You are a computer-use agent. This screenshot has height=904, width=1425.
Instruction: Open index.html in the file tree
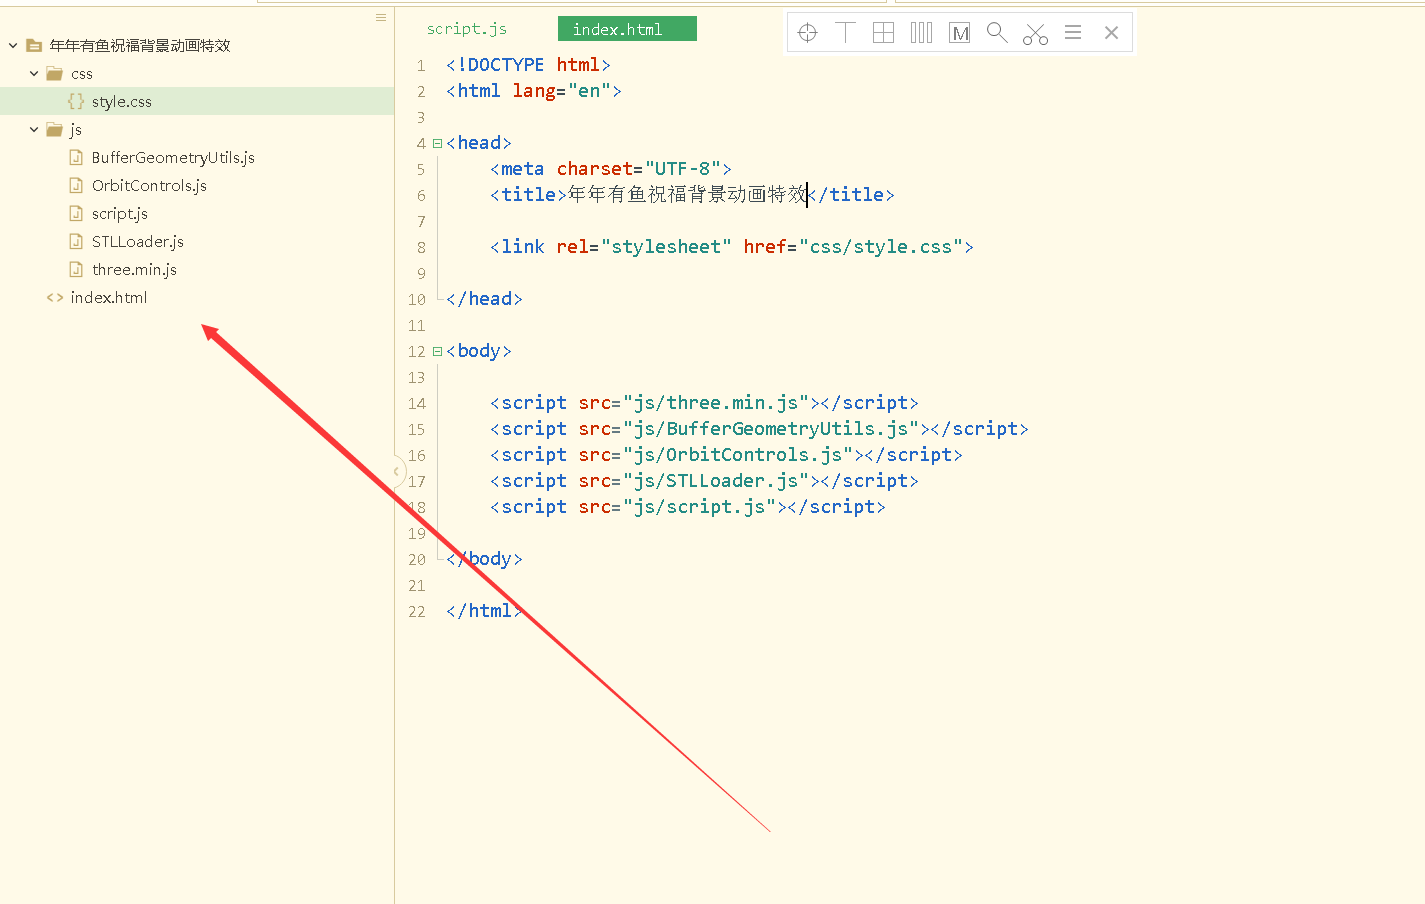109,298
